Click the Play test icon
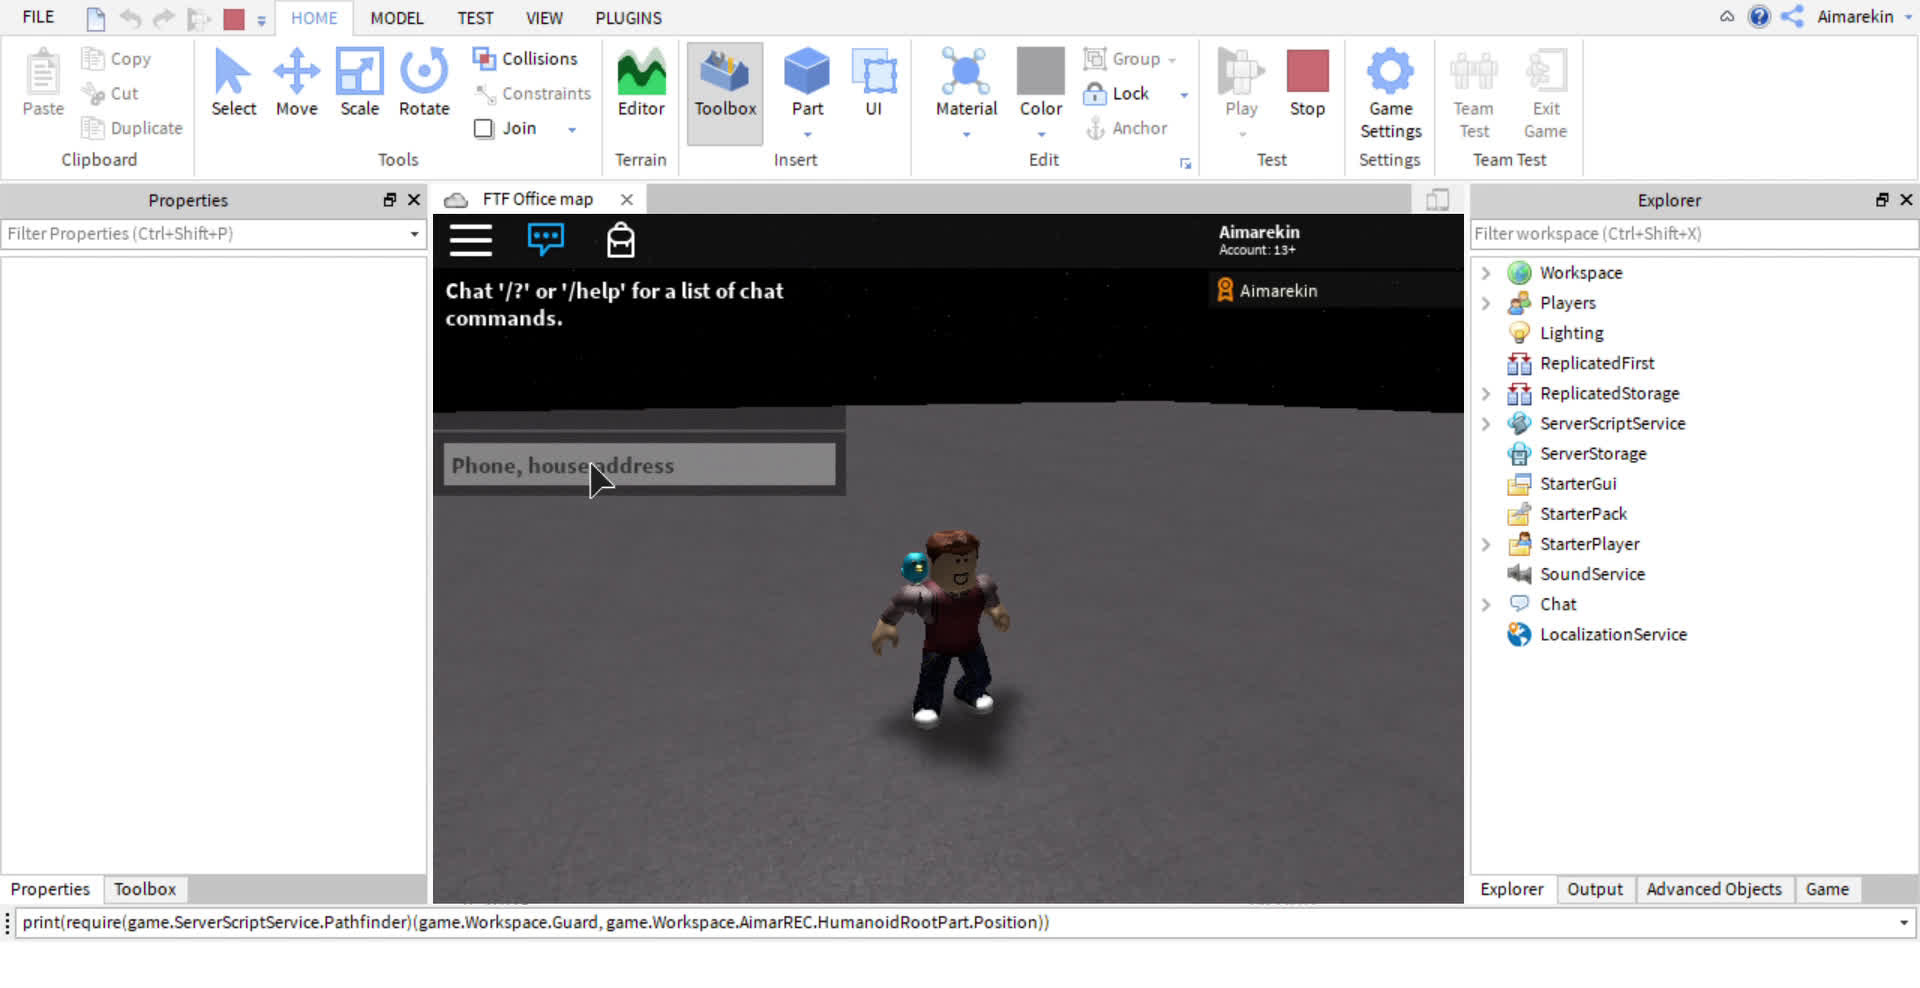 pos(1241,83)
